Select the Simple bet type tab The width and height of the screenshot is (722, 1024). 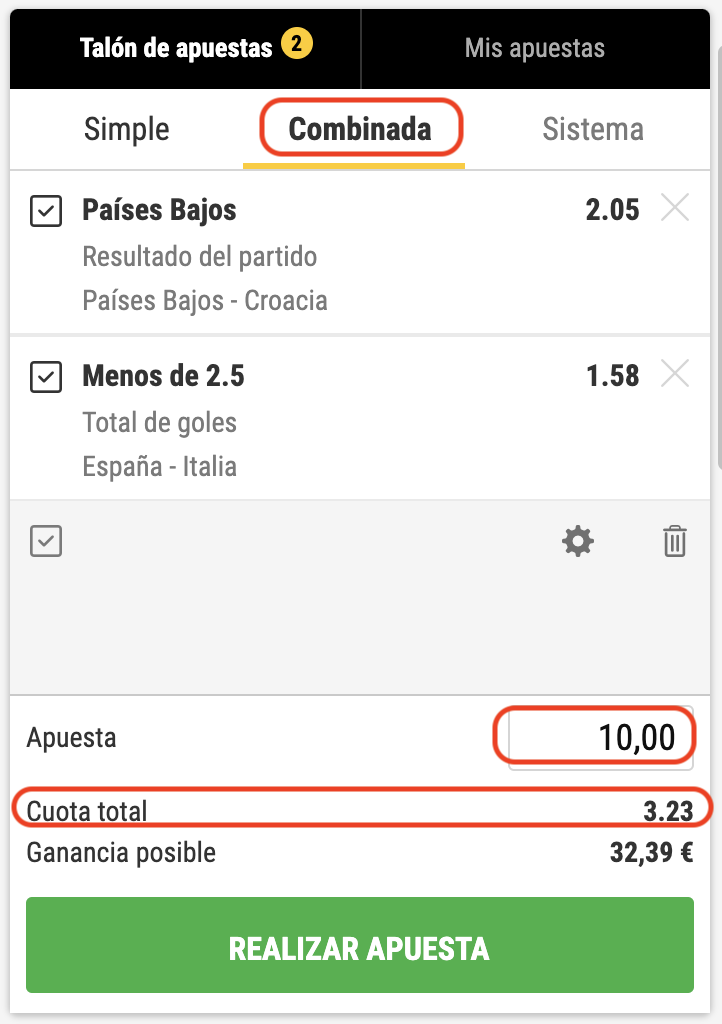click(x=127, y=129)
